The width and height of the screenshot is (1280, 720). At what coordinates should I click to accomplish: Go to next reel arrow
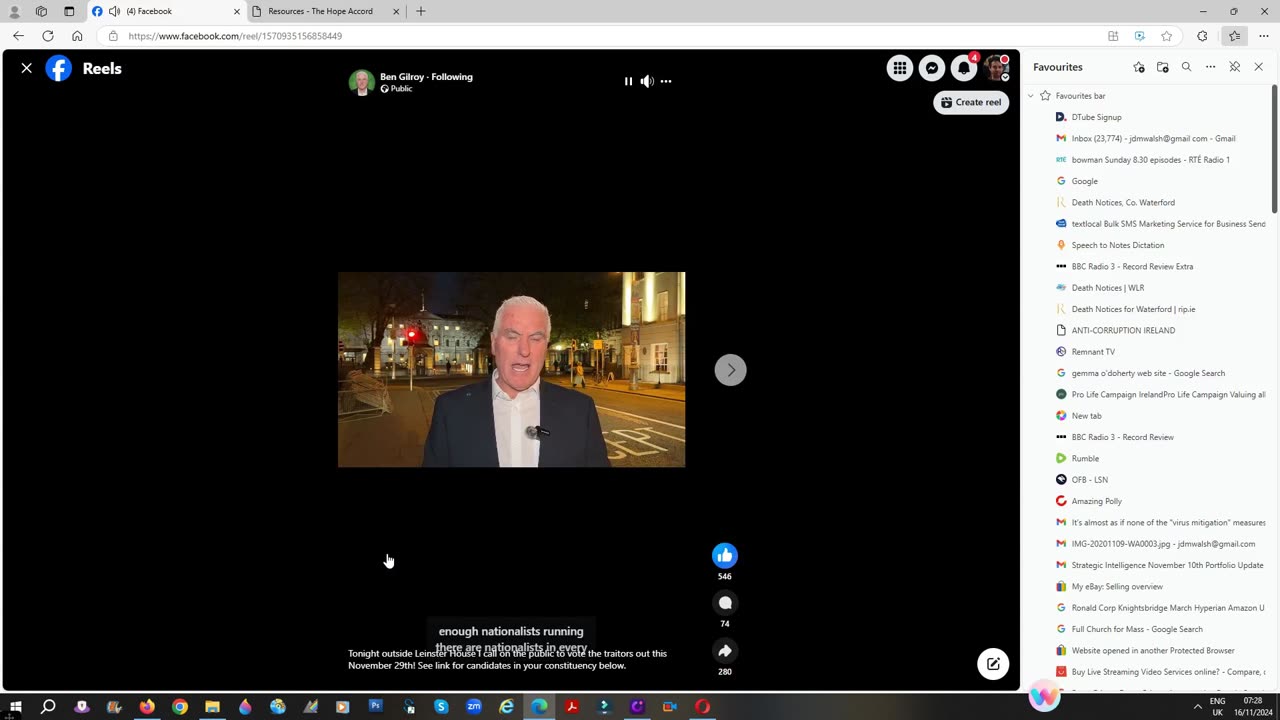click(x=730, y=370)
